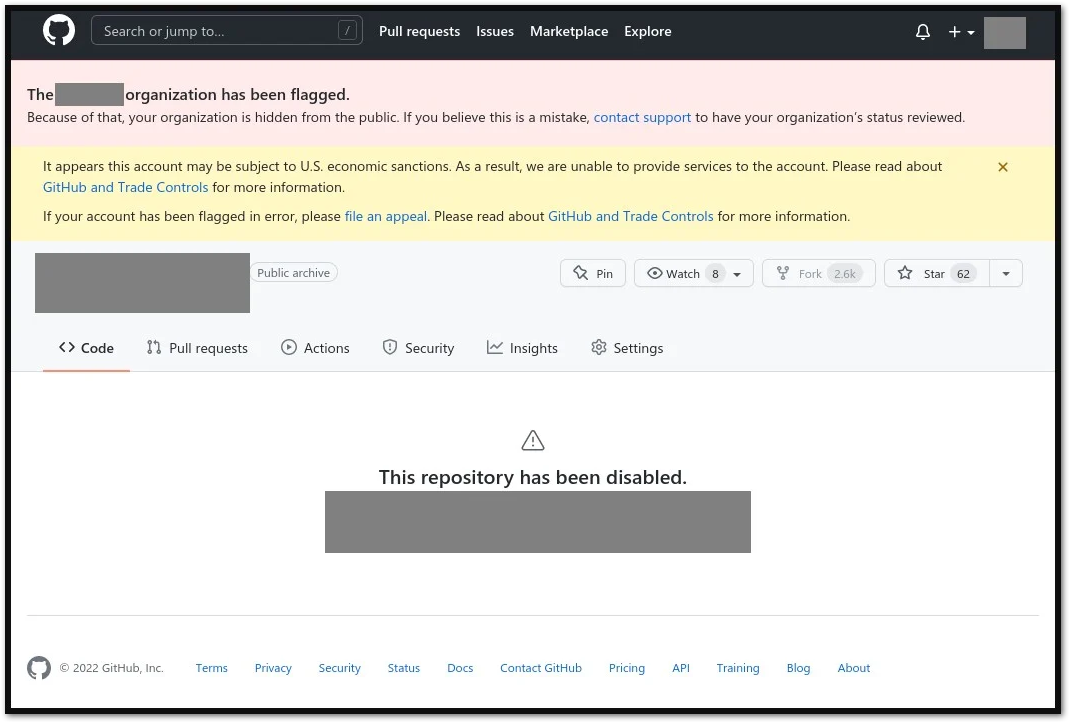The image size is (1070, 723).
Task: Open first GitHub and Trade Controls link
Action: pos(126,187)
